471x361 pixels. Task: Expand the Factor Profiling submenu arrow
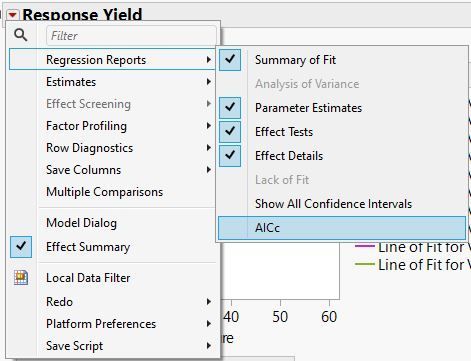tap(209, 126)
